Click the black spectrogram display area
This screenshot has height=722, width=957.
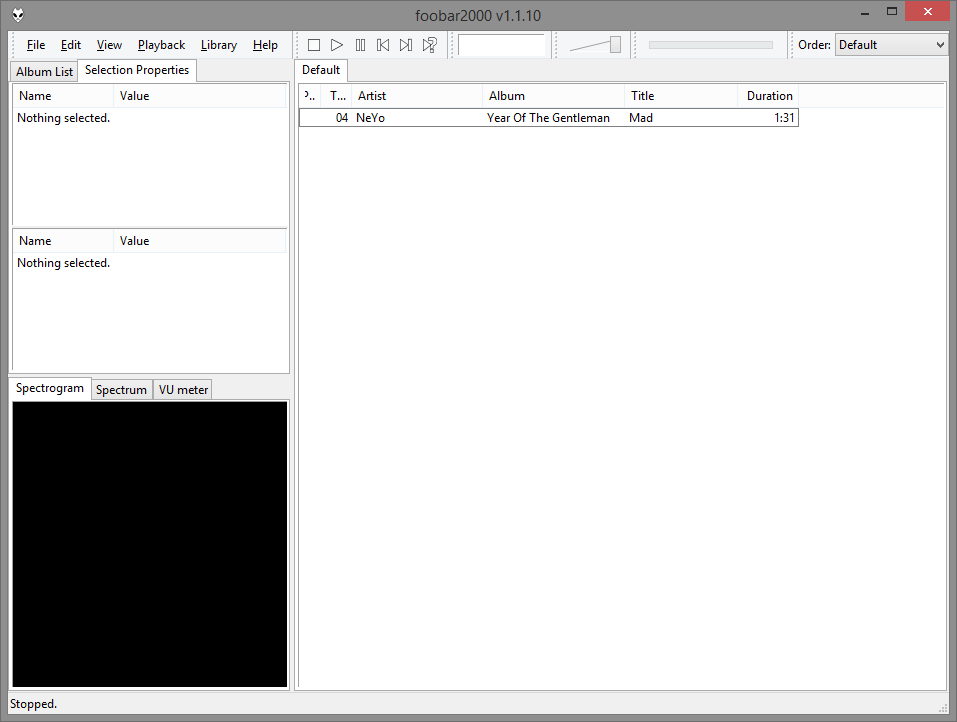tap(150, 544)
